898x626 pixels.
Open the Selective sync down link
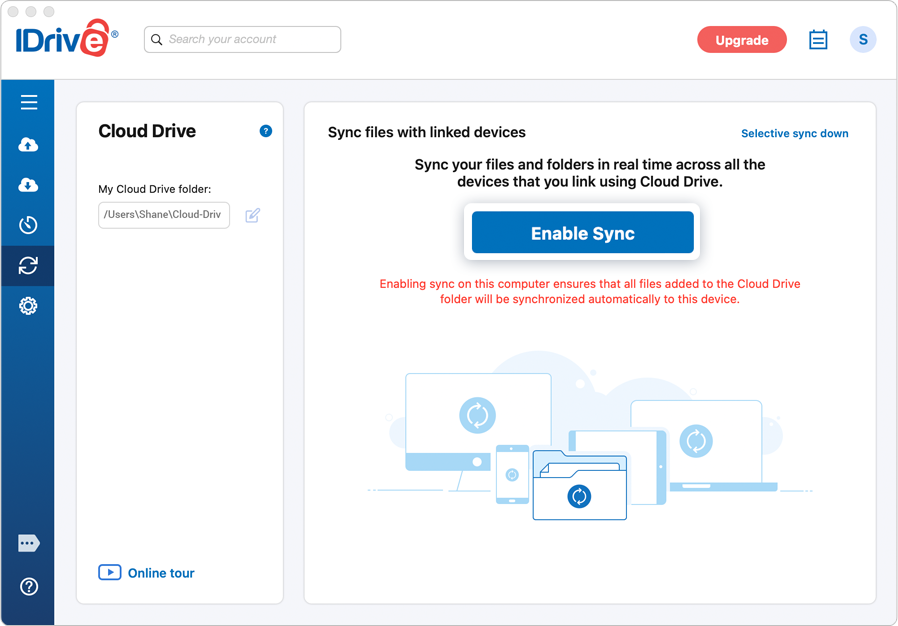794,132
